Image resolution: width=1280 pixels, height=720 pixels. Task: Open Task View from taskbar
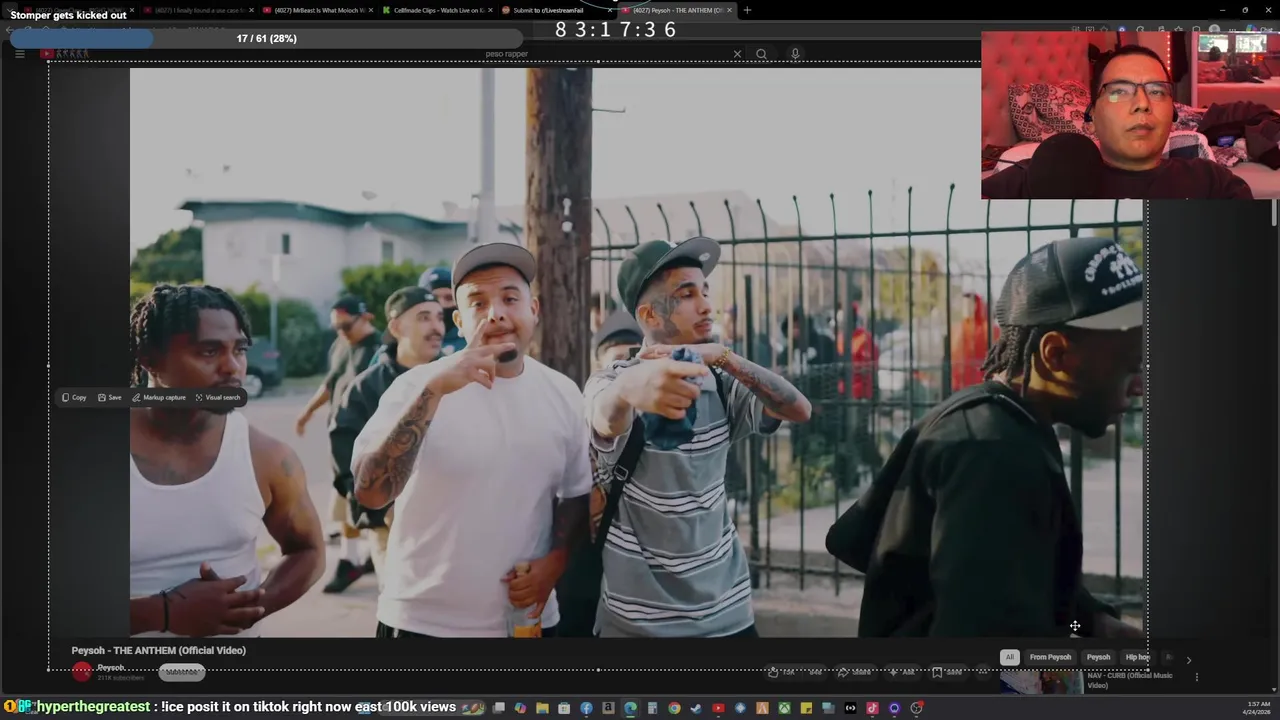pyautogui.click(x=498, y=708)
